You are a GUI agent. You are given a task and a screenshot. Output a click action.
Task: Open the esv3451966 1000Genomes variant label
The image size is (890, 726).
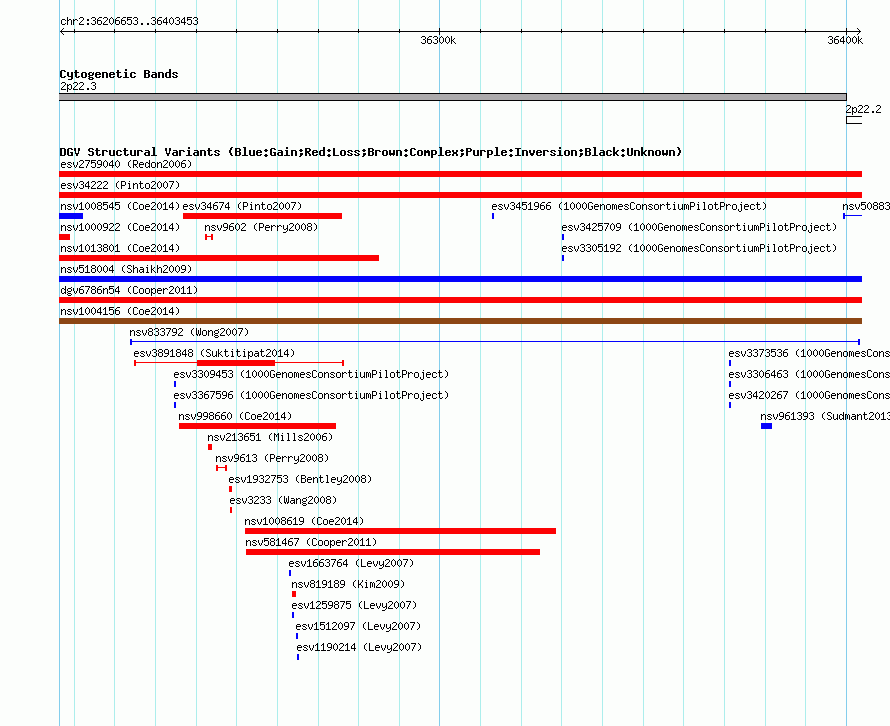pyautogui.click(x=629, y=206)
